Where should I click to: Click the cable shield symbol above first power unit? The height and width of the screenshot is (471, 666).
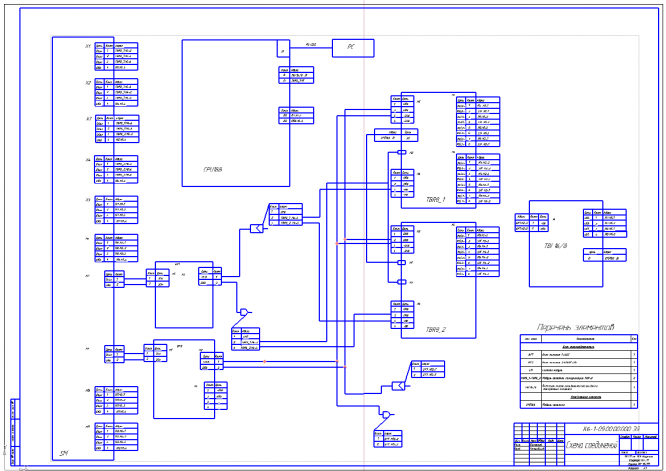pos(257,228)
